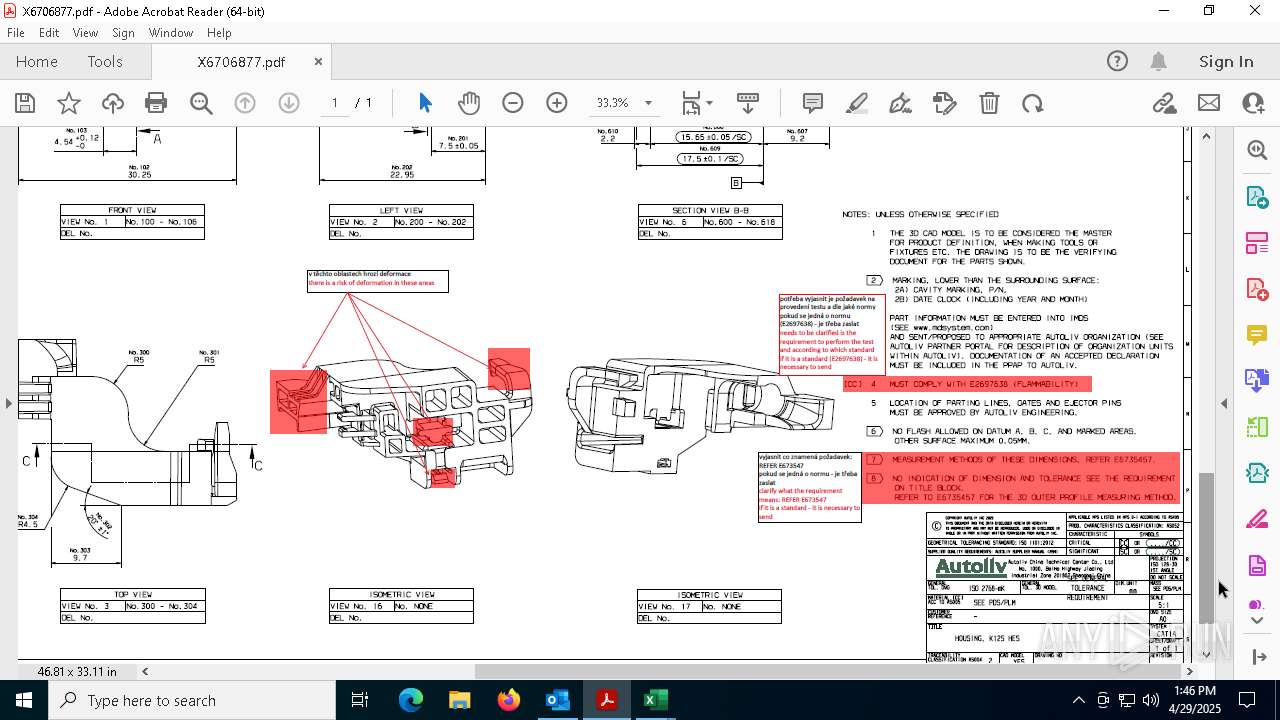Open Outlook from the taskbar

[x=557, y=700]
